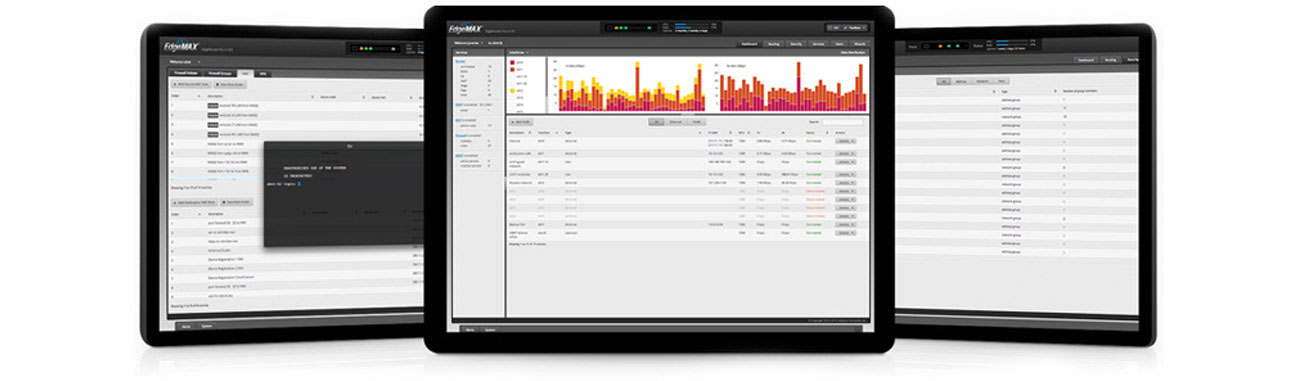Open Actions dropdown for Backup link row
This screenshot has width=1300, height=381.
click(x=846, y=224)
